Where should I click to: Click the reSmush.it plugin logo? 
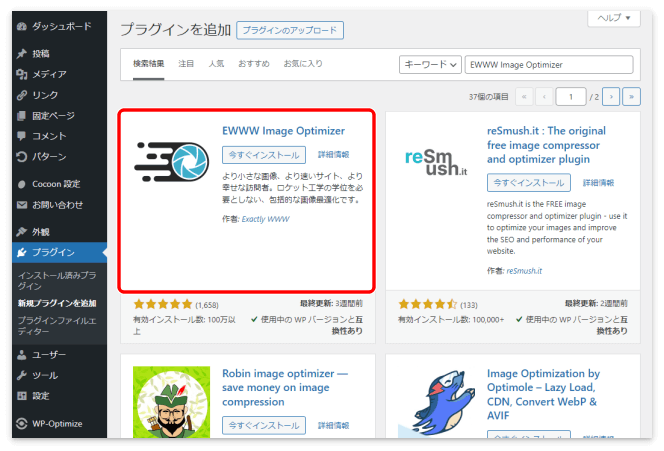(x=436, y=163)
